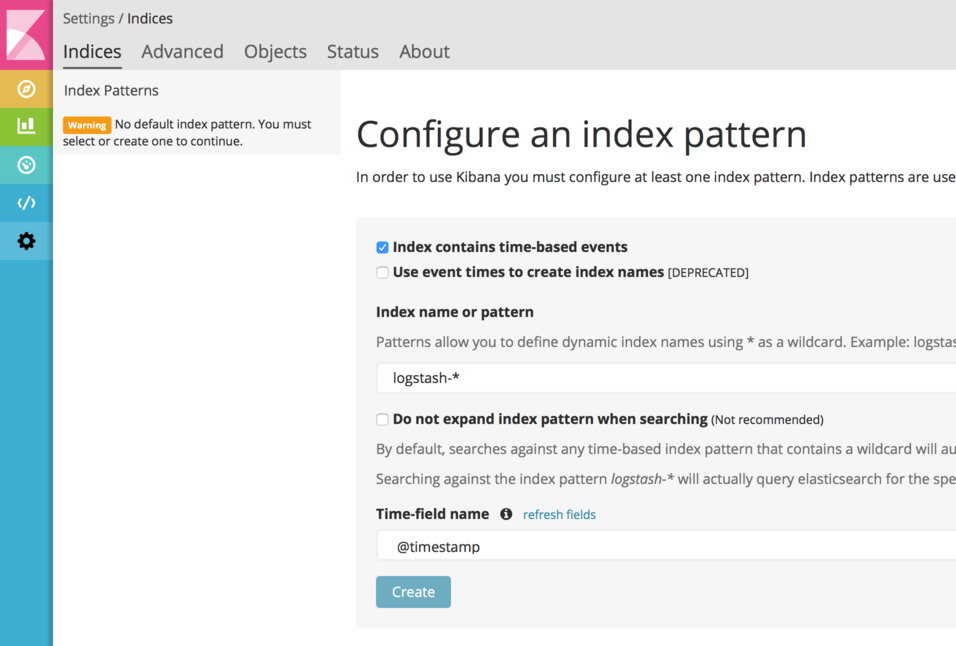956x646 pixels.
Task: Click the Settings breadcrumb
Action: (x=88, y=18)
